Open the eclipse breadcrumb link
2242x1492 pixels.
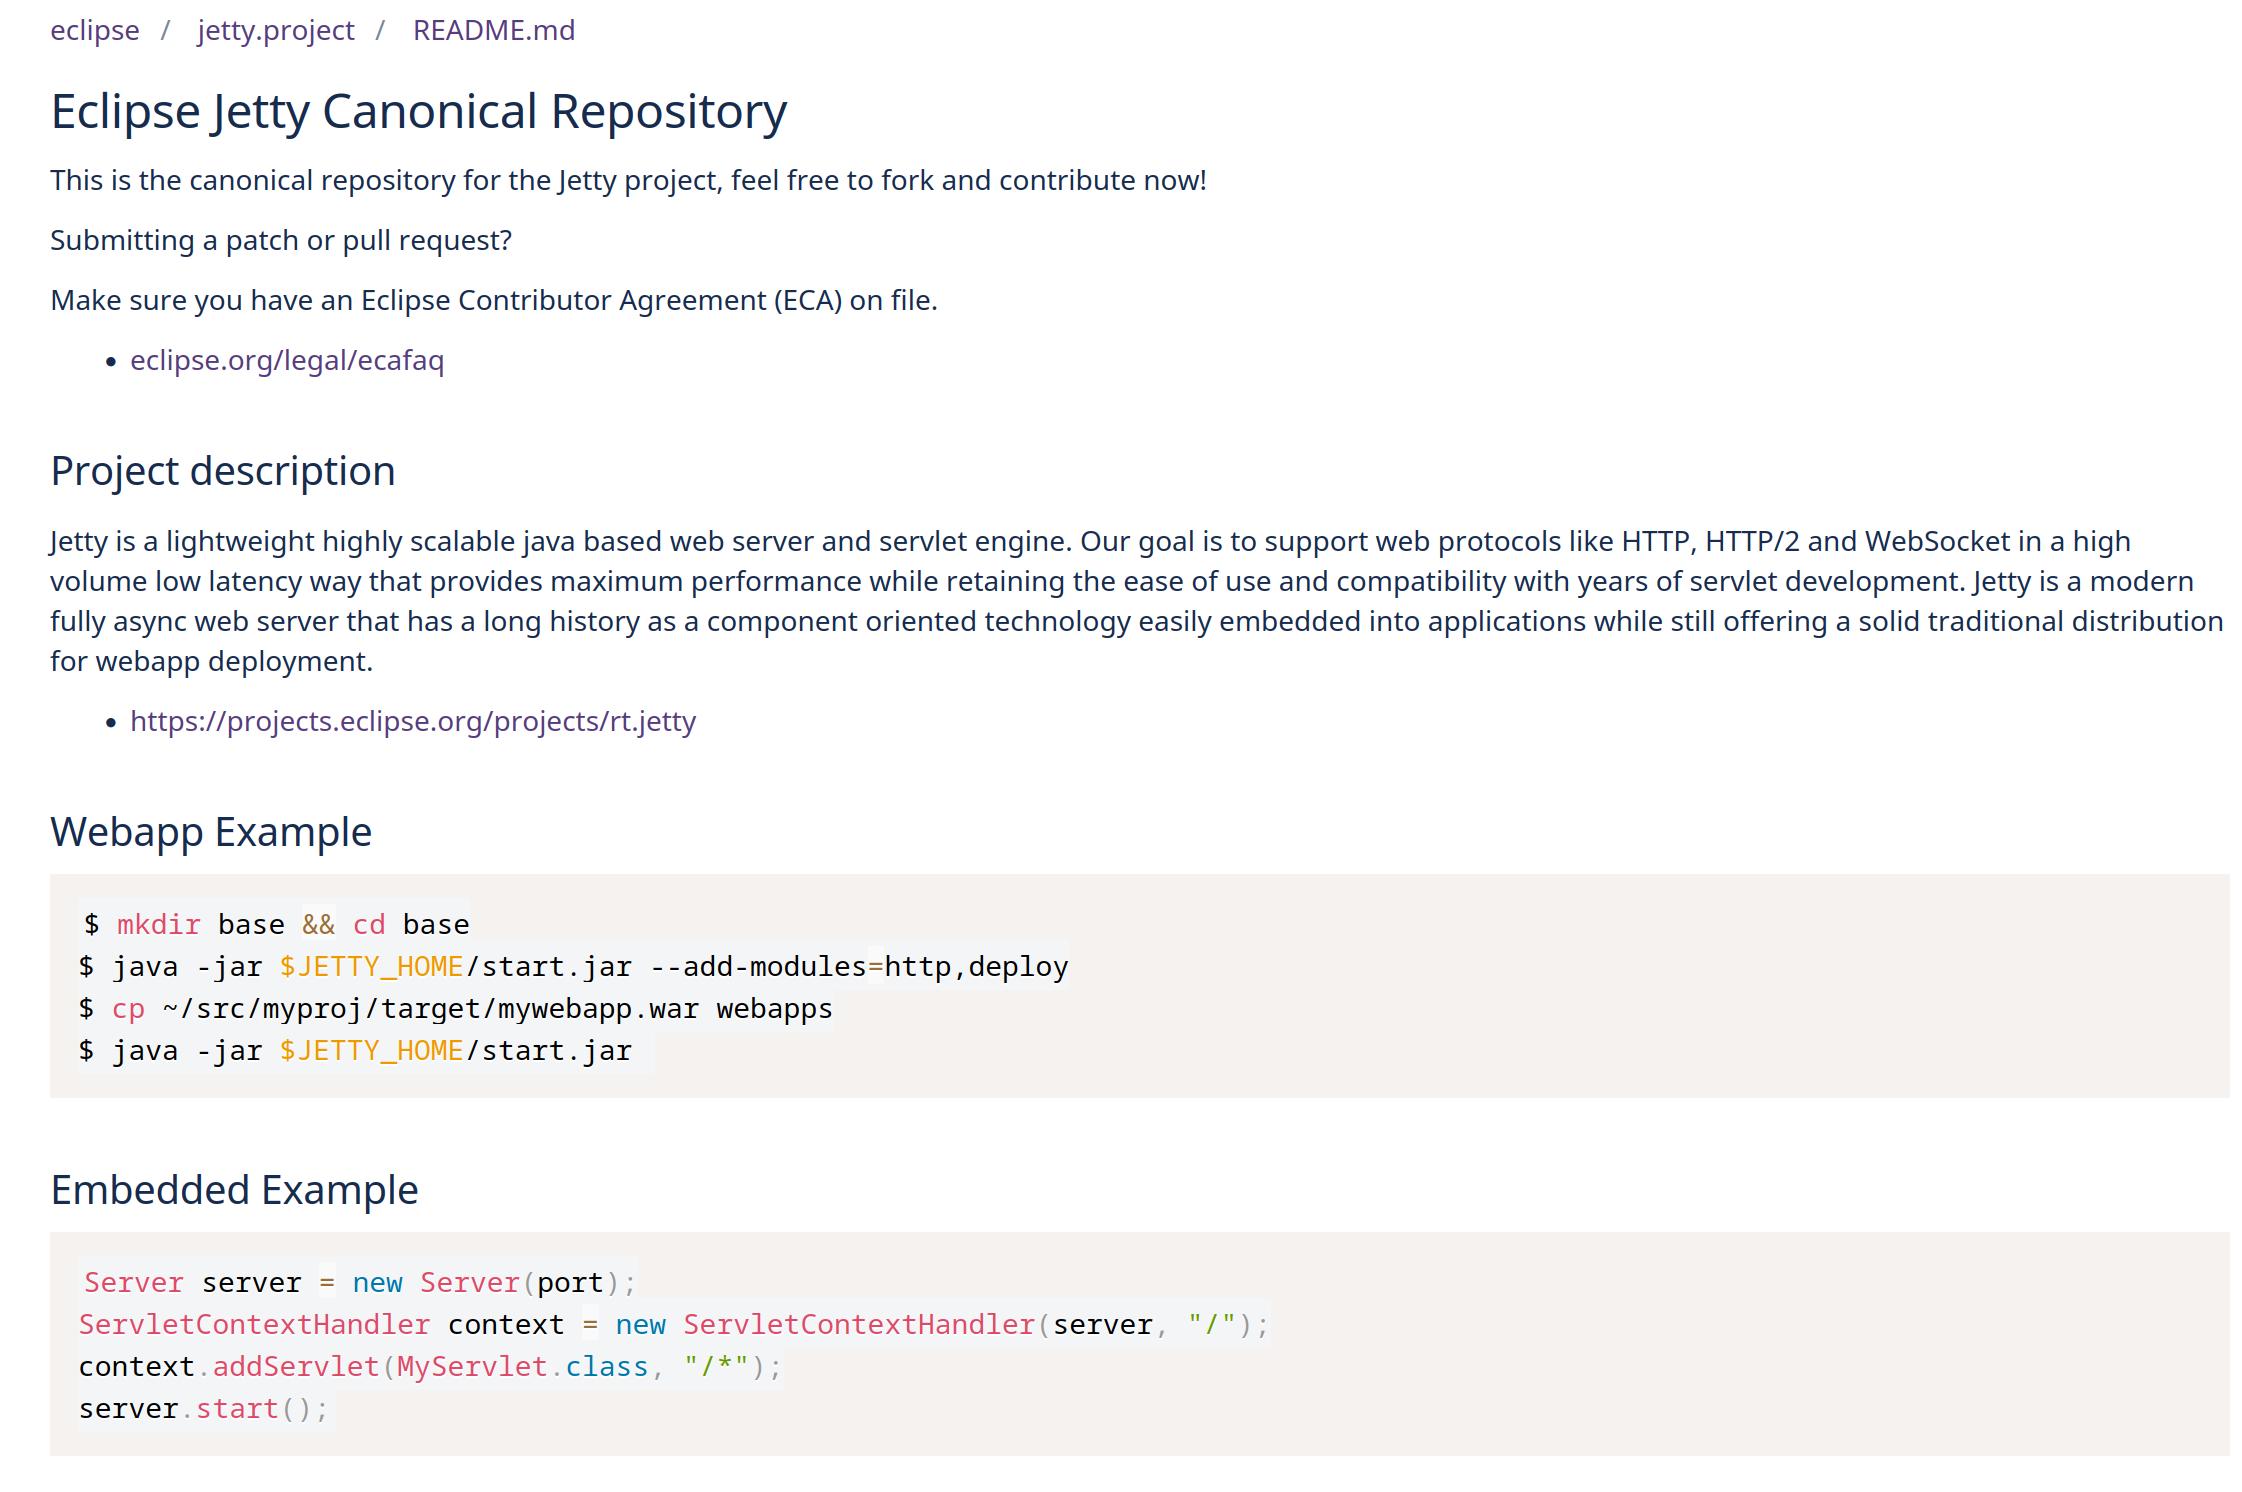(x=95, y=31)
